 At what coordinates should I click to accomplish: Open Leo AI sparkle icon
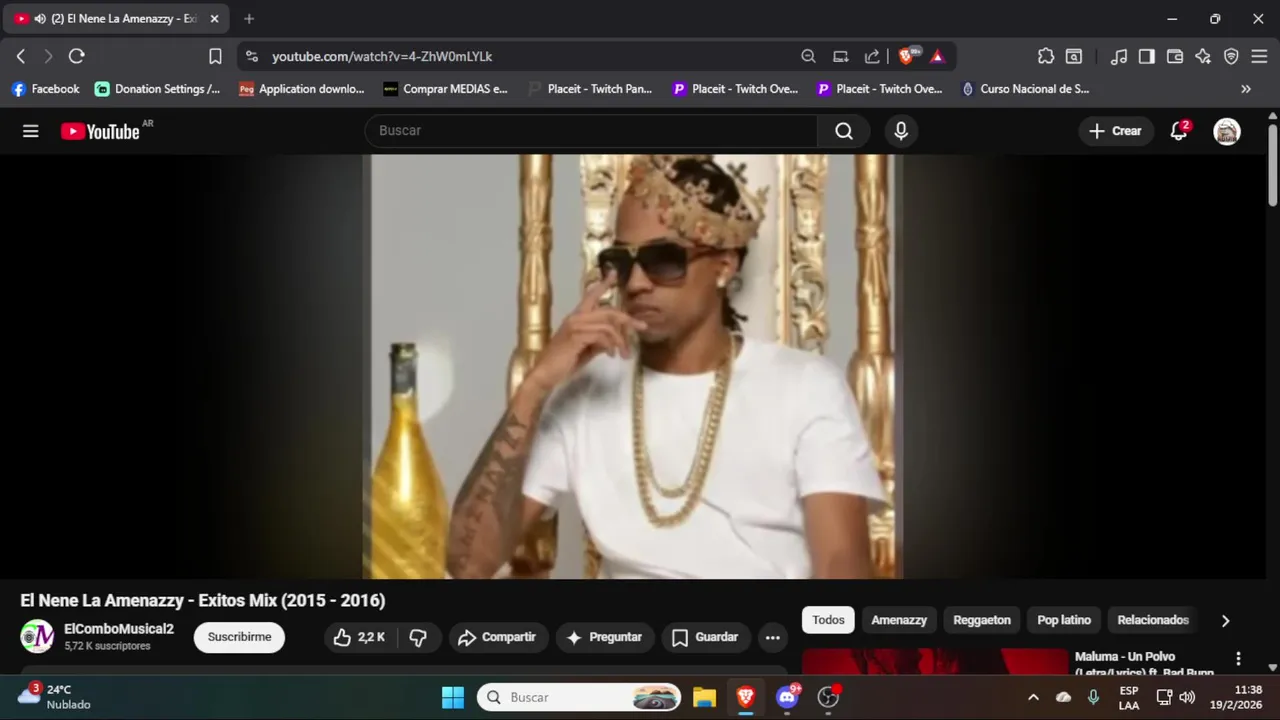tap(1203, 56)
